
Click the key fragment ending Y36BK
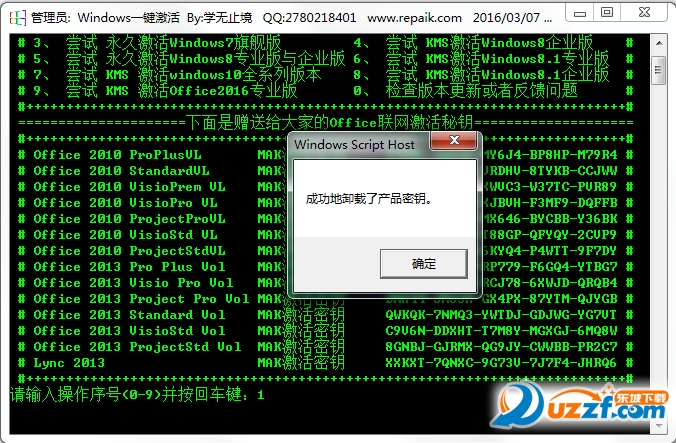(550, 218)
